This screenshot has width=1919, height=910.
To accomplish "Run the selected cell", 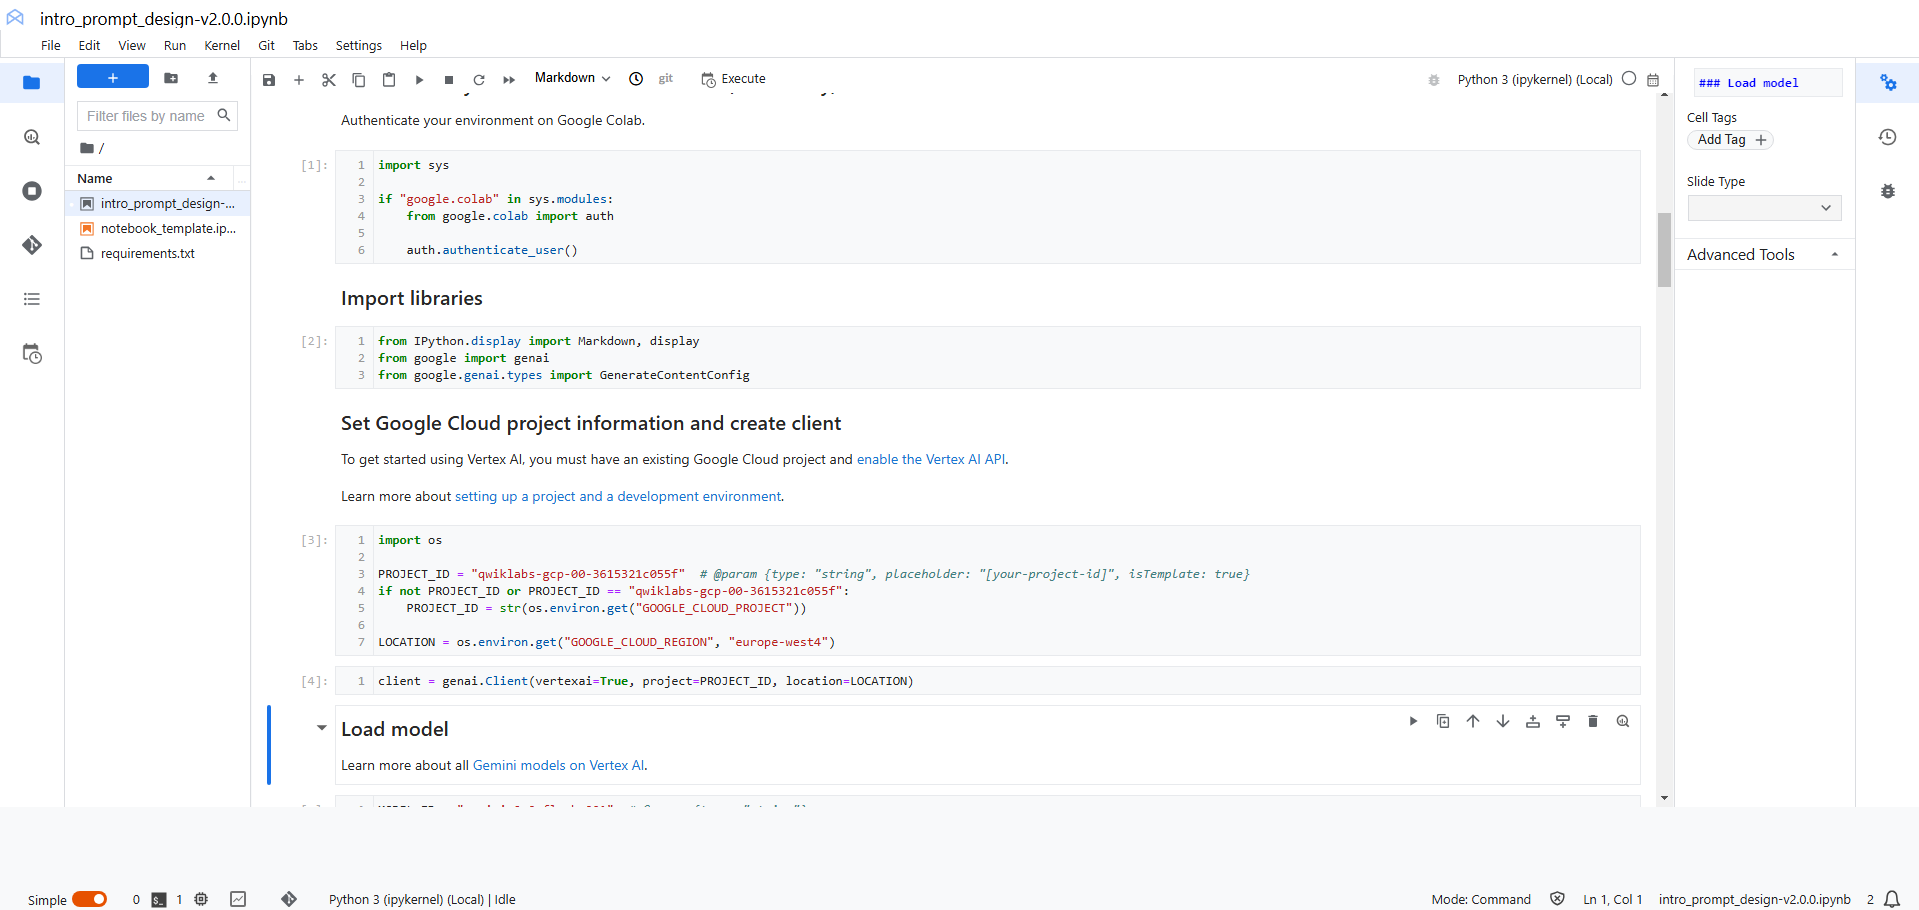I will 419,80.
